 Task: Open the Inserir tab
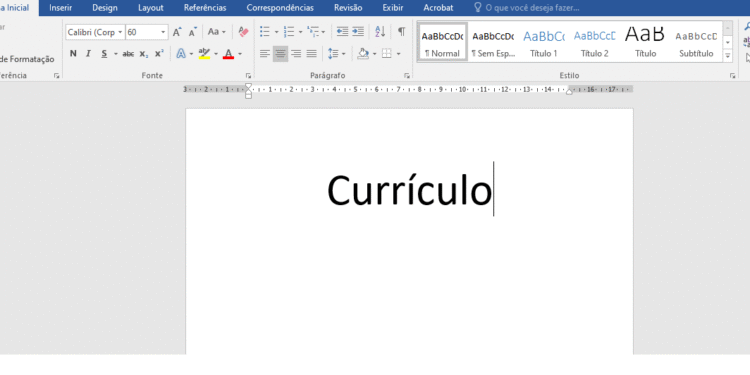pos(61,8)
